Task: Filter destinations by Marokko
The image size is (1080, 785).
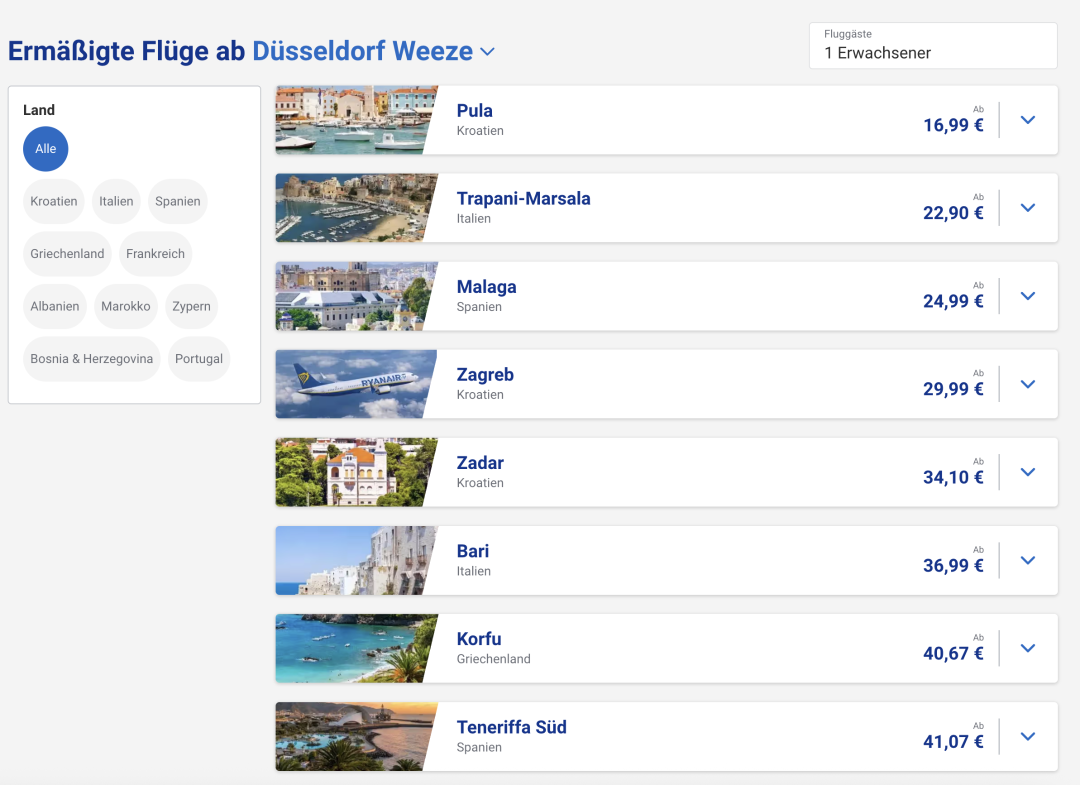Action: (125, 306)
